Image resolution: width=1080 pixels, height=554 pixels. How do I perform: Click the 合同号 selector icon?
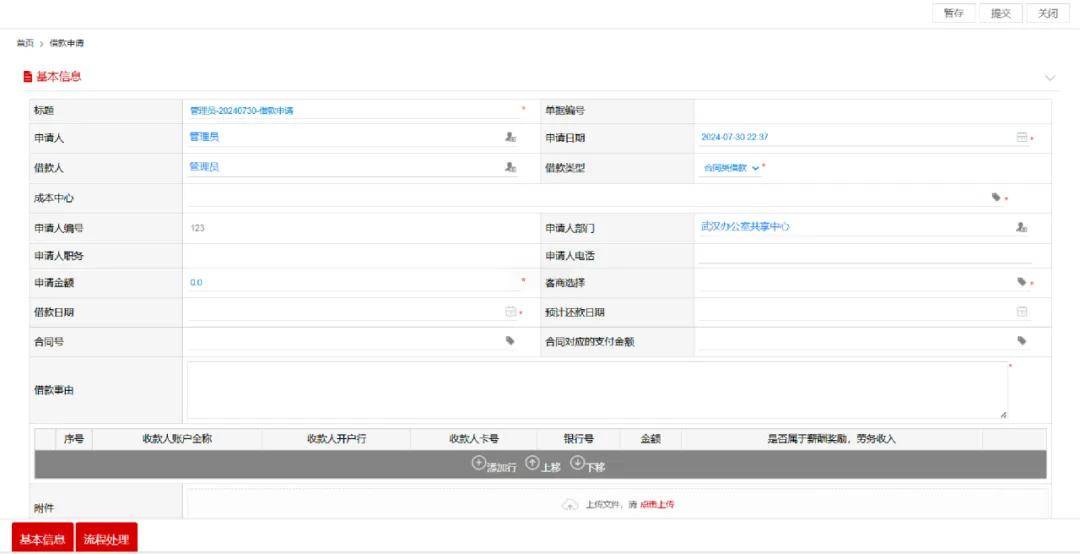(x=510, y=341)
